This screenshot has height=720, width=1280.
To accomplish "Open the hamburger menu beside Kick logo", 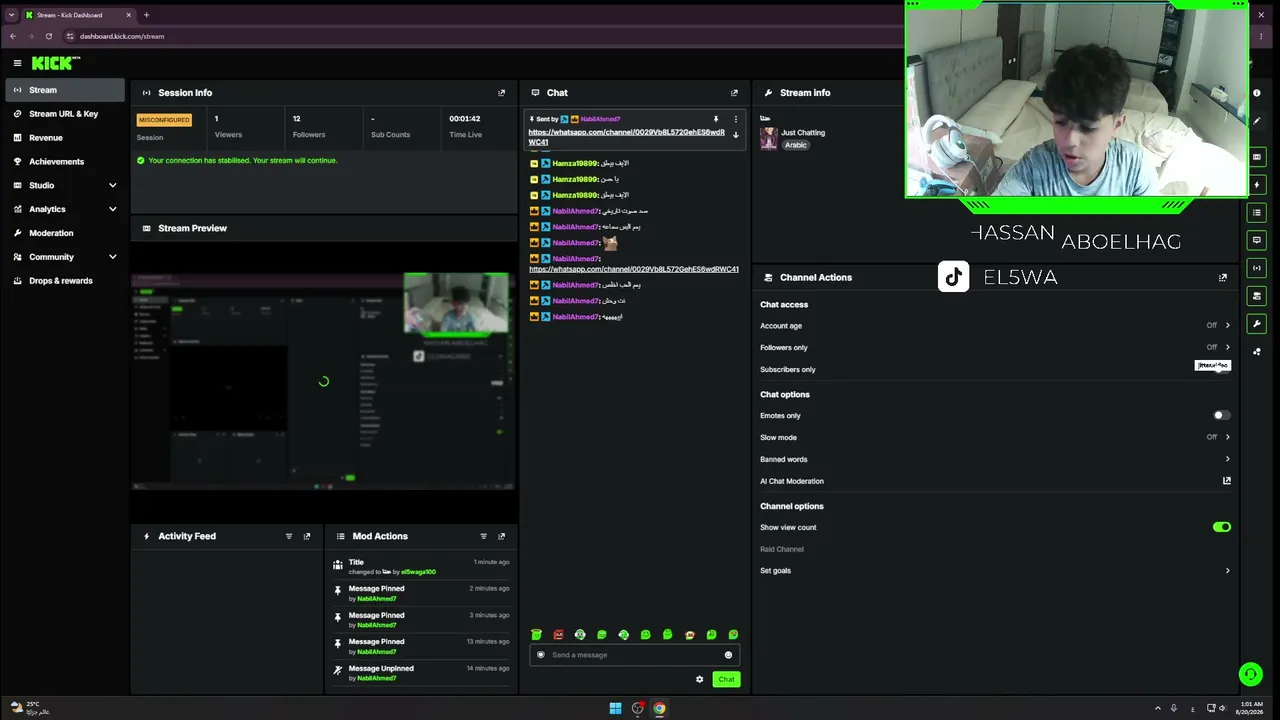I will pos(17,63).
